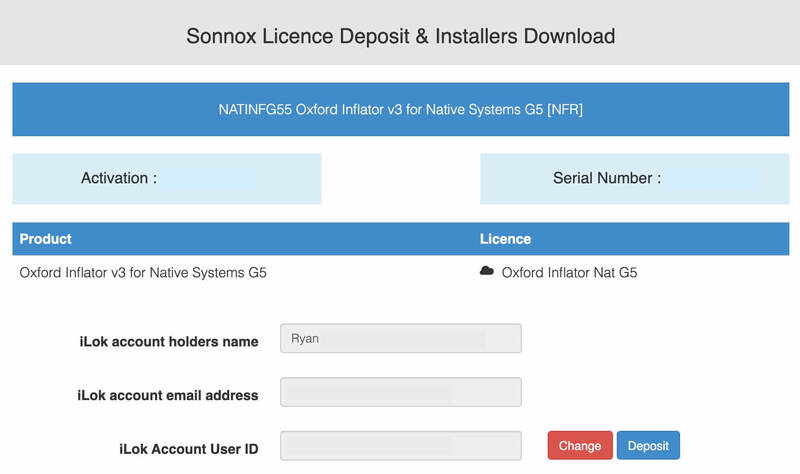This screenshot has height=474, width=800.
Task: Click the cloud icon beside Oxford Inflator Nat G5
Action: point(487,271)
